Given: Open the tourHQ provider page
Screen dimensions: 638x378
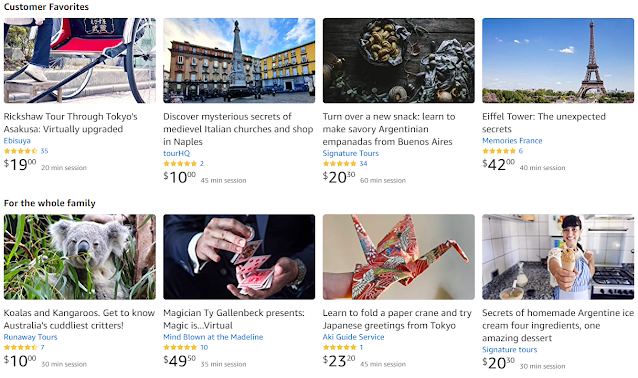Looking at the screenshot, I should pyautogui.click(x=177, y=153).
